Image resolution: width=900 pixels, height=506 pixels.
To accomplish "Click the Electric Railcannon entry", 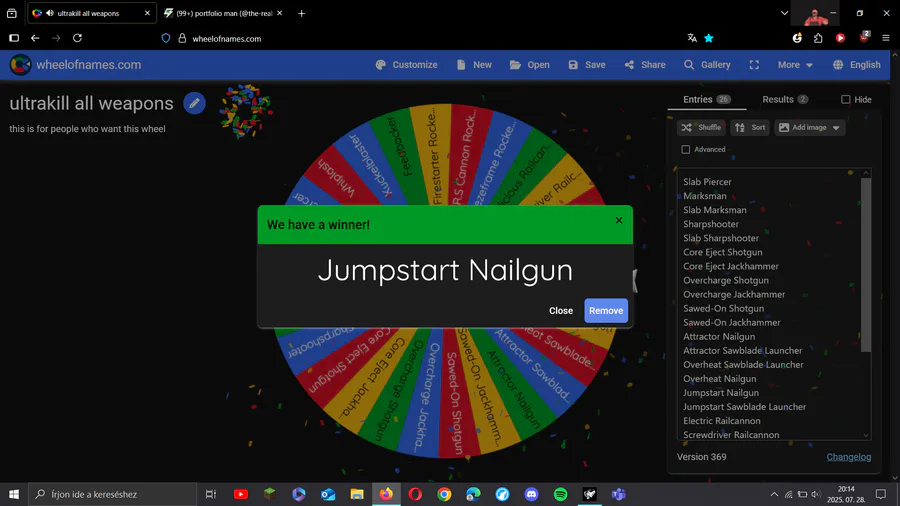I will pyautogui.click(x=721, y=421).
